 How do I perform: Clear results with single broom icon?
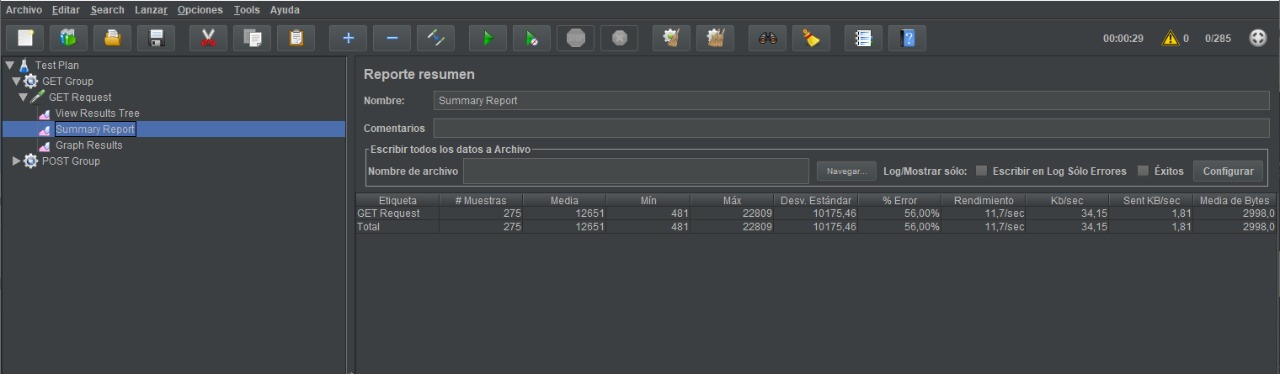pos(671,38)
